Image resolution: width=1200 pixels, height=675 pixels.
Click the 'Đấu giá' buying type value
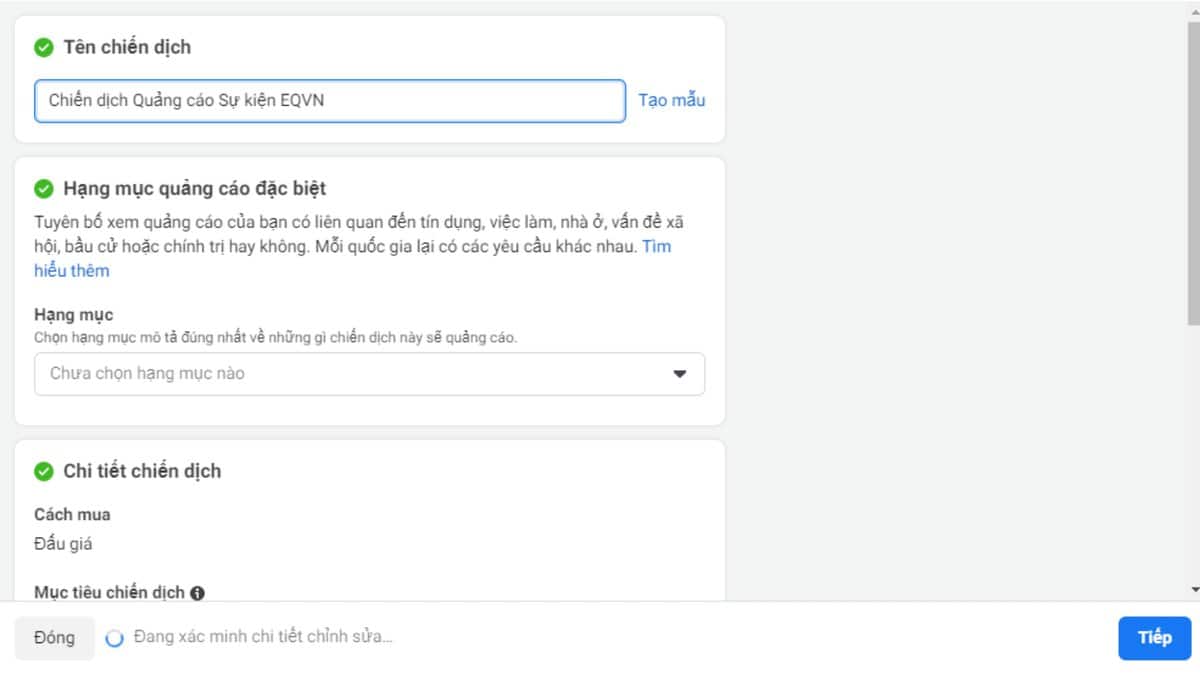(x=63, y=544)
